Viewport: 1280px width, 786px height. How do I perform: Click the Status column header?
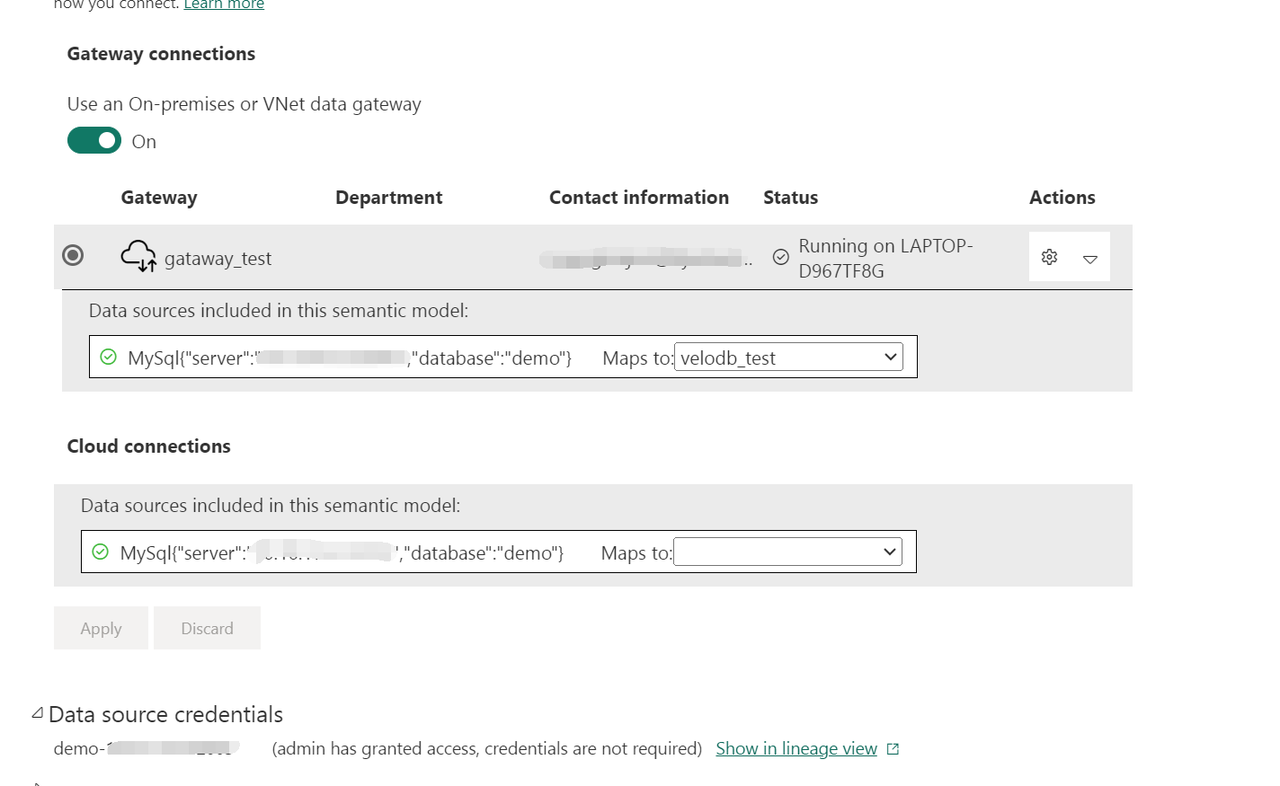click(790, 198)
